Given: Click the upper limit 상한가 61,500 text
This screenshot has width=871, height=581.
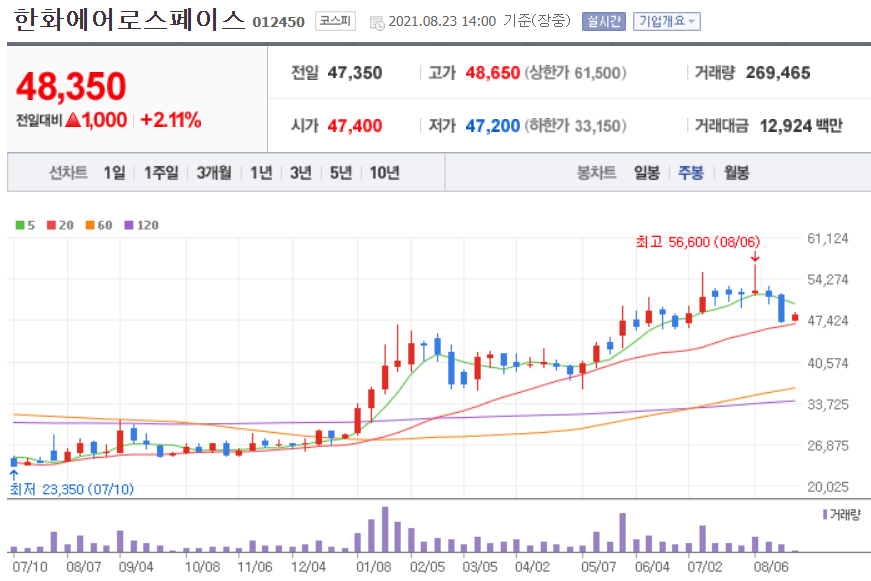Looking at the screenshot, I should tap(575, 73).
